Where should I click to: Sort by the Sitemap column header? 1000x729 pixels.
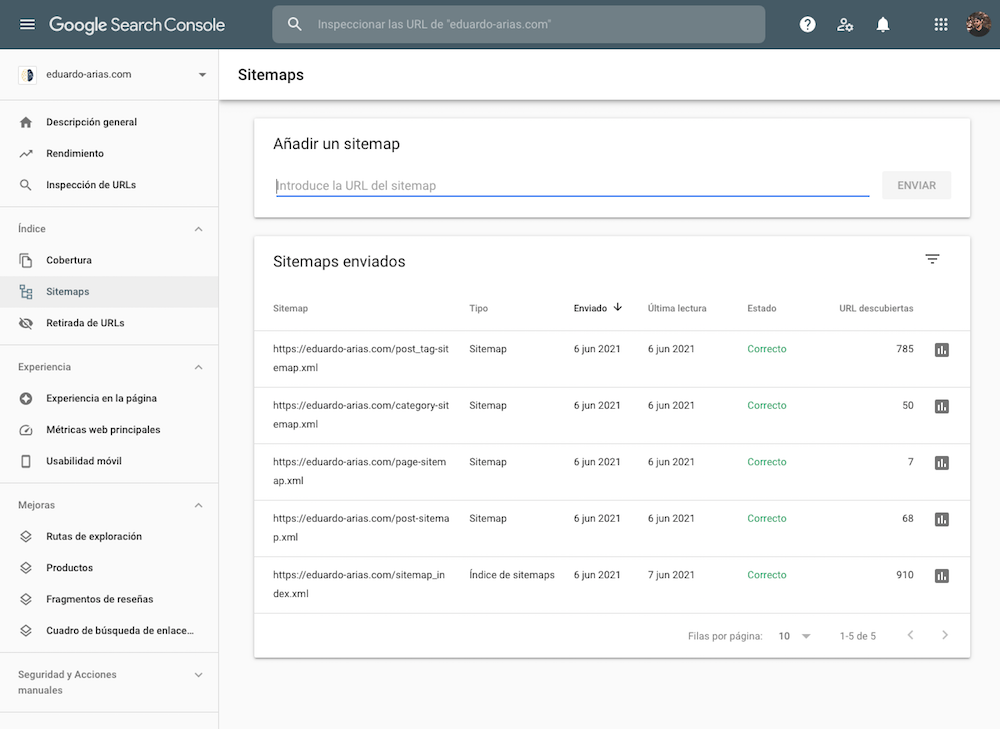coord(290,308)
